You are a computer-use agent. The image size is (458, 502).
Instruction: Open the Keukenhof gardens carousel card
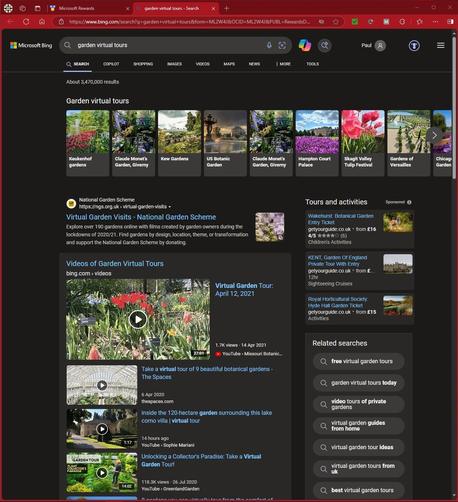click(88, 143)
